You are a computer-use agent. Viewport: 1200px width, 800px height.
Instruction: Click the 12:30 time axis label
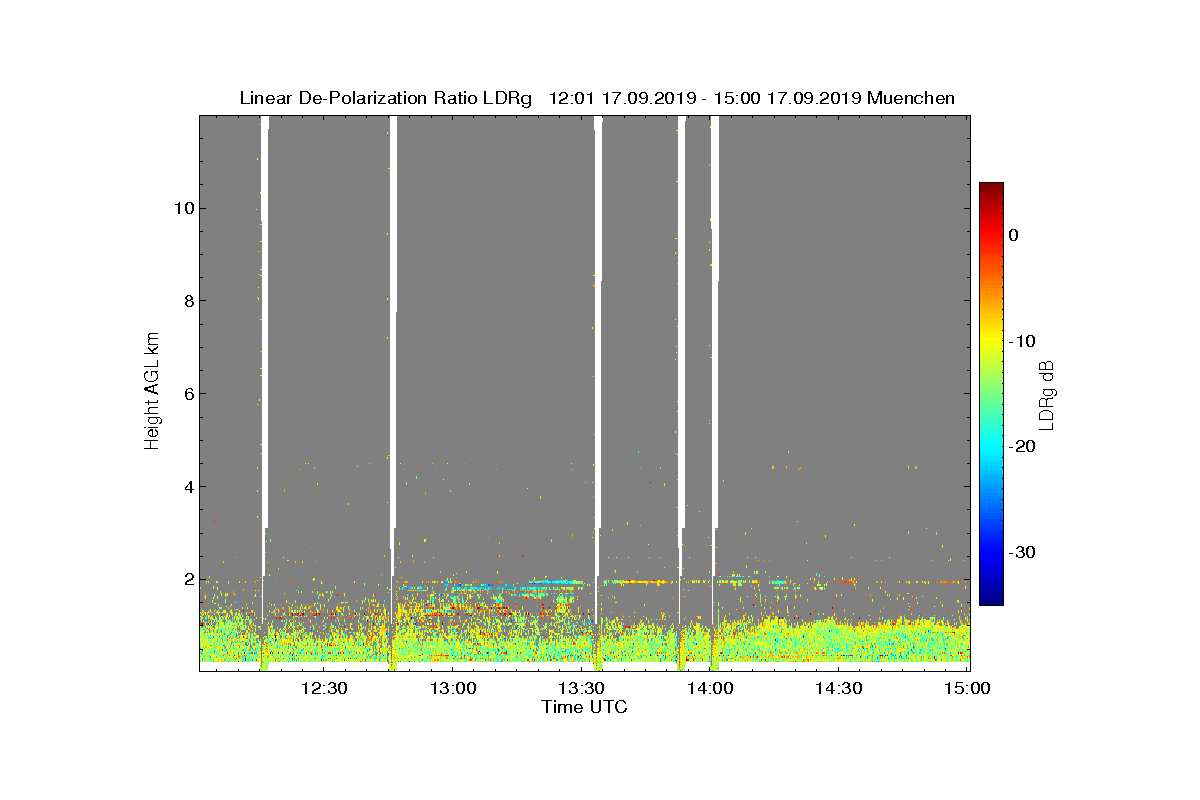(x=324, y=688)
